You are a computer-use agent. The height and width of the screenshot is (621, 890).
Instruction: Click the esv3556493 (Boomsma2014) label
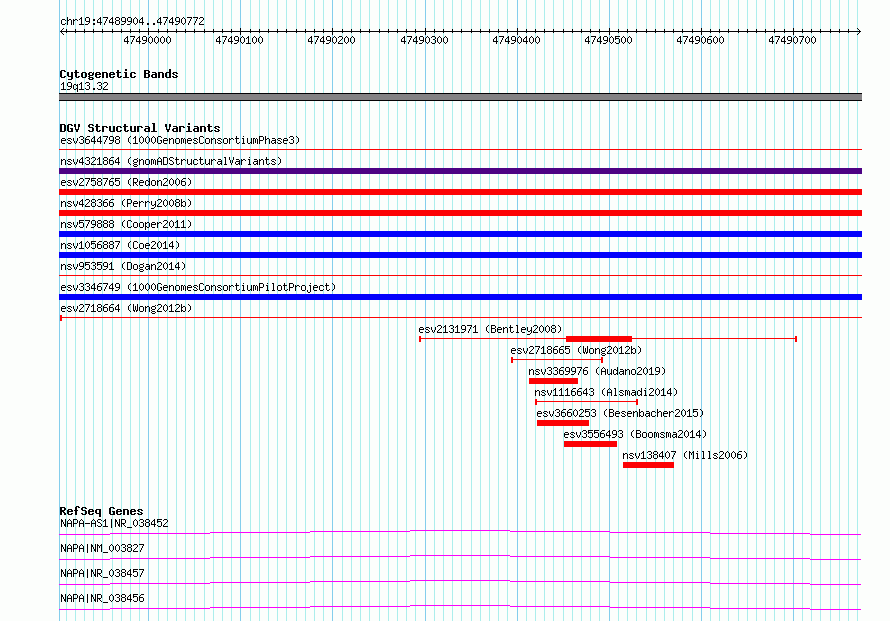(635, 434)
